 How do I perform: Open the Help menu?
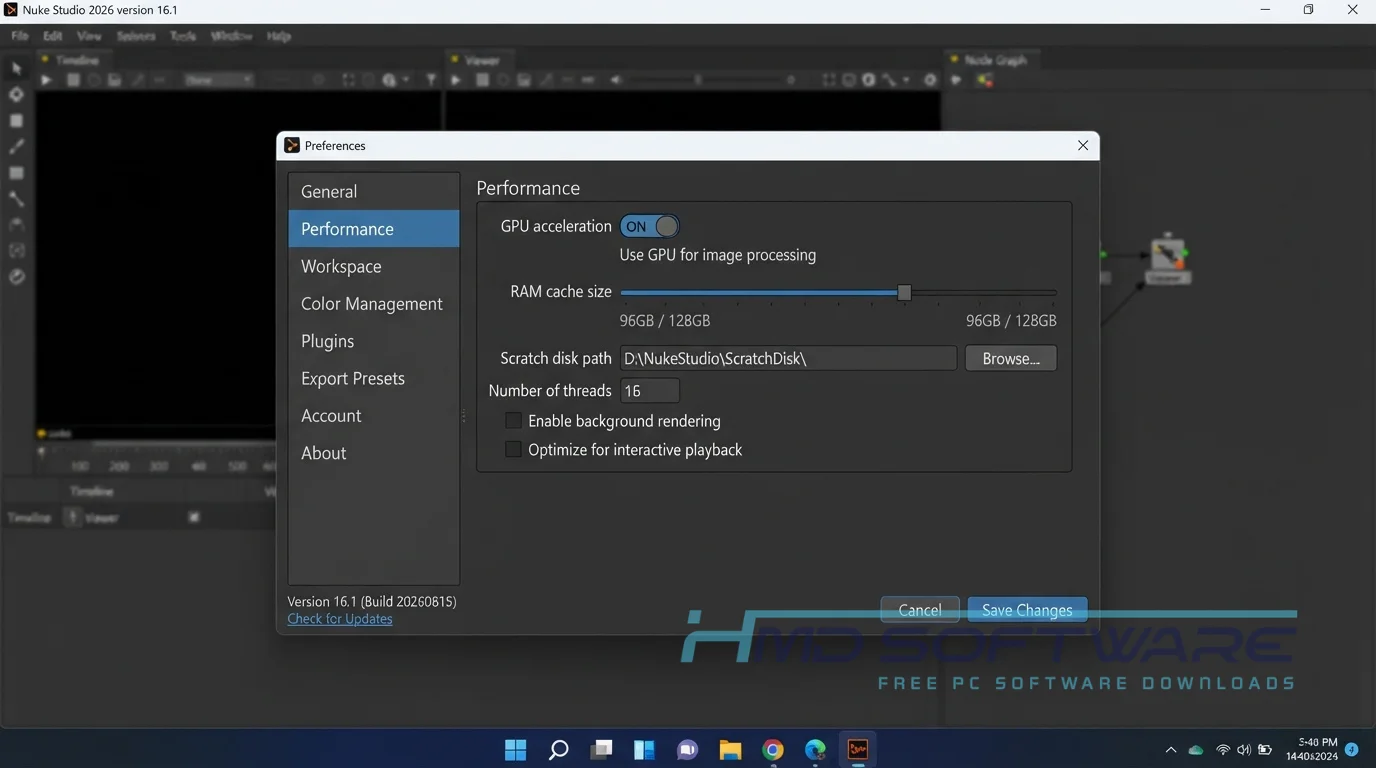pyautogui.click(x=279, y=36)
